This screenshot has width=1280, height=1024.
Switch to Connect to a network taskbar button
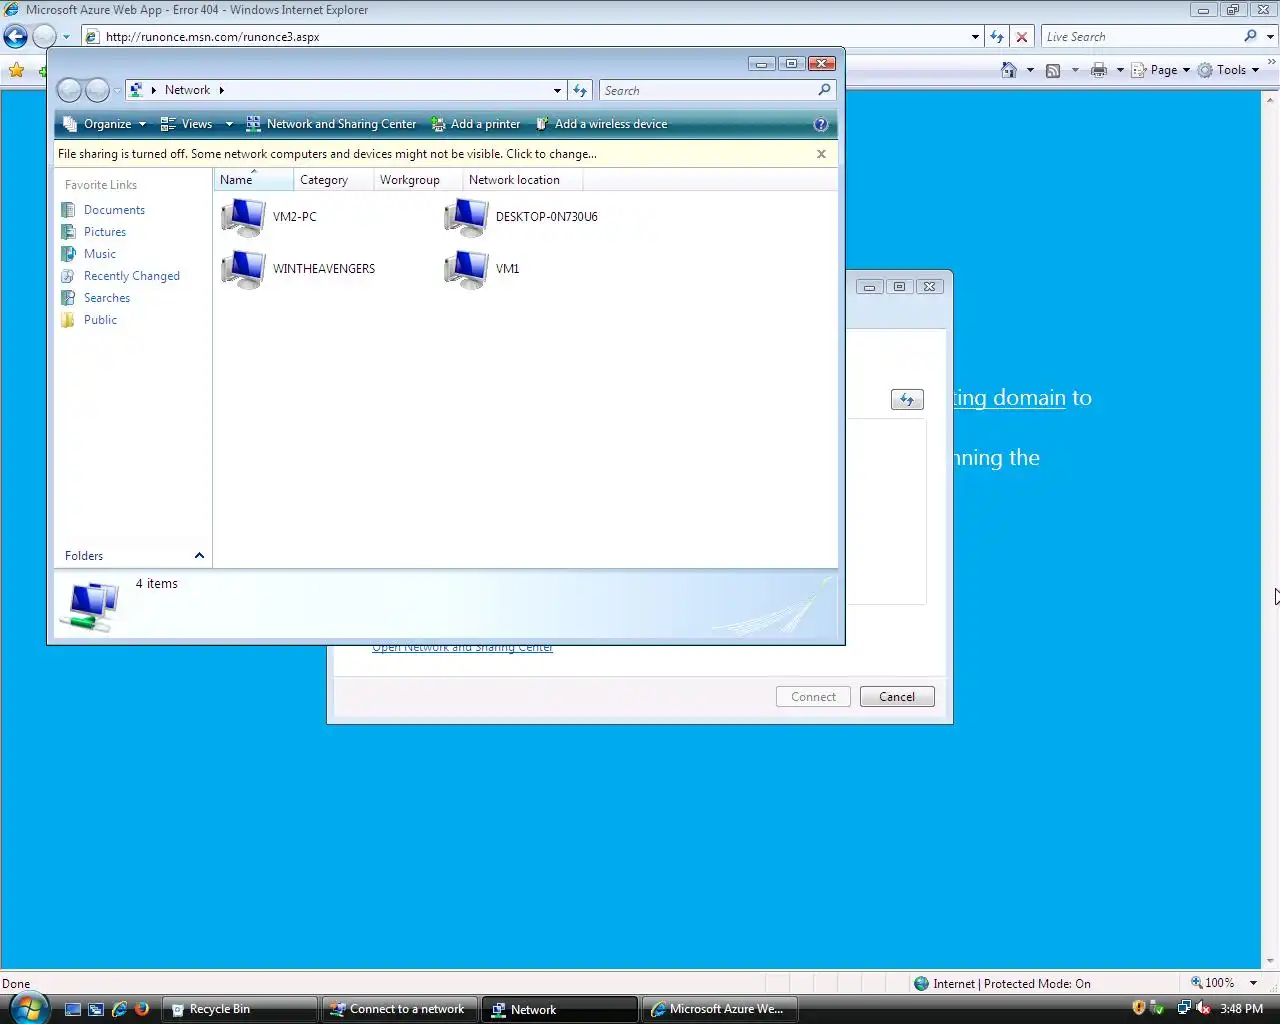click(399, 1009)
